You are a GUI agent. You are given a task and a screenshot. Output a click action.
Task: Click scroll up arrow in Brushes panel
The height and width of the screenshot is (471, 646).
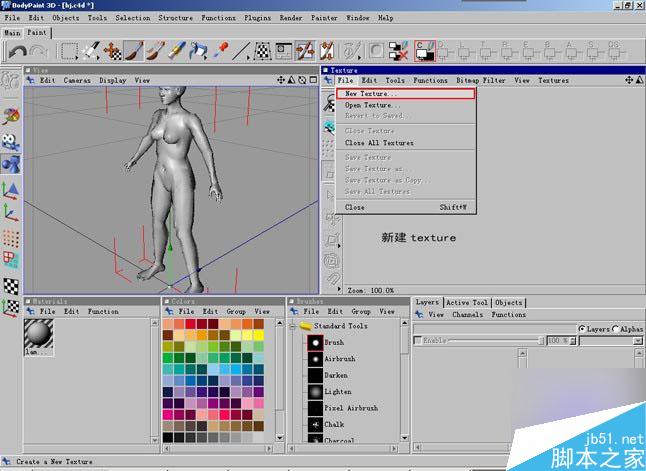pos(405,323)
